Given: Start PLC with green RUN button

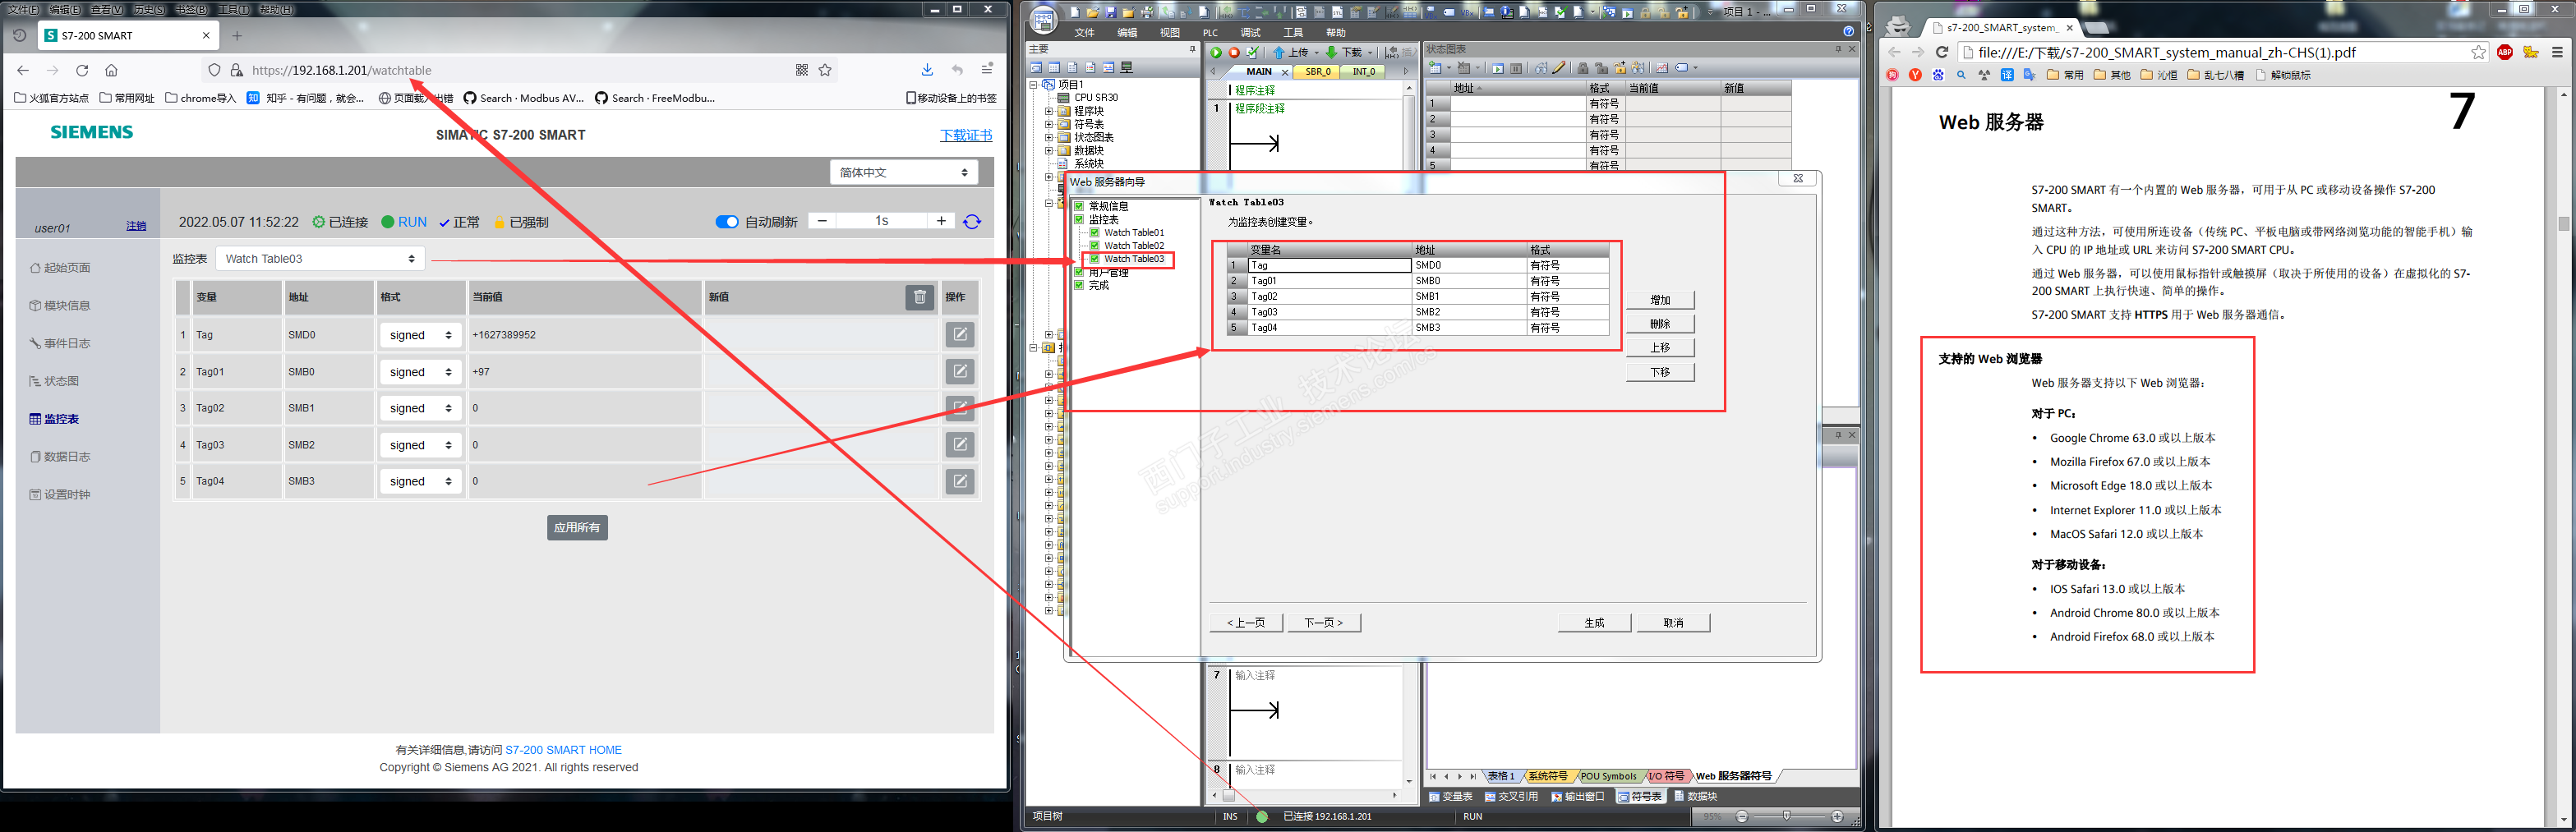Looking at the screenshot, I should [x=1216, y=53].
